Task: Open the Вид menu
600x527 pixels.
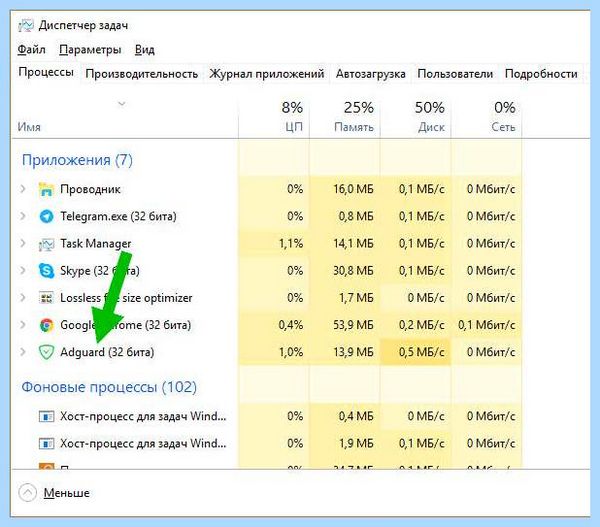Action: pyautogui.click(x=145, y=50)
